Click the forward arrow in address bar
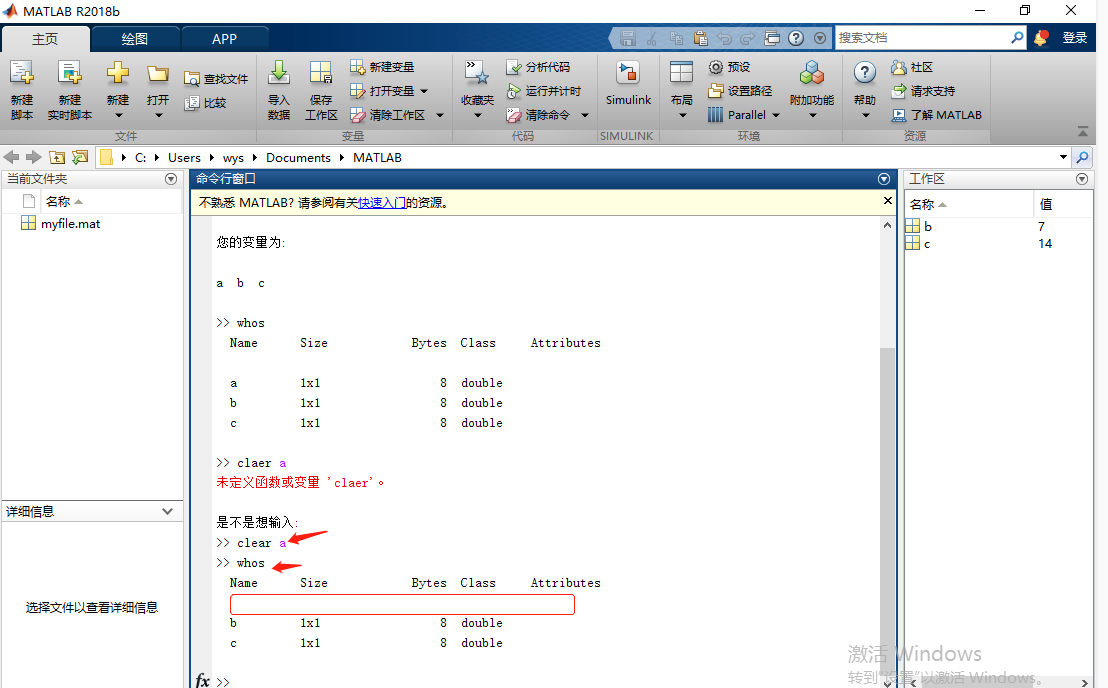The height and width of the screenshot is (688, 1108). tap(33, 157)
